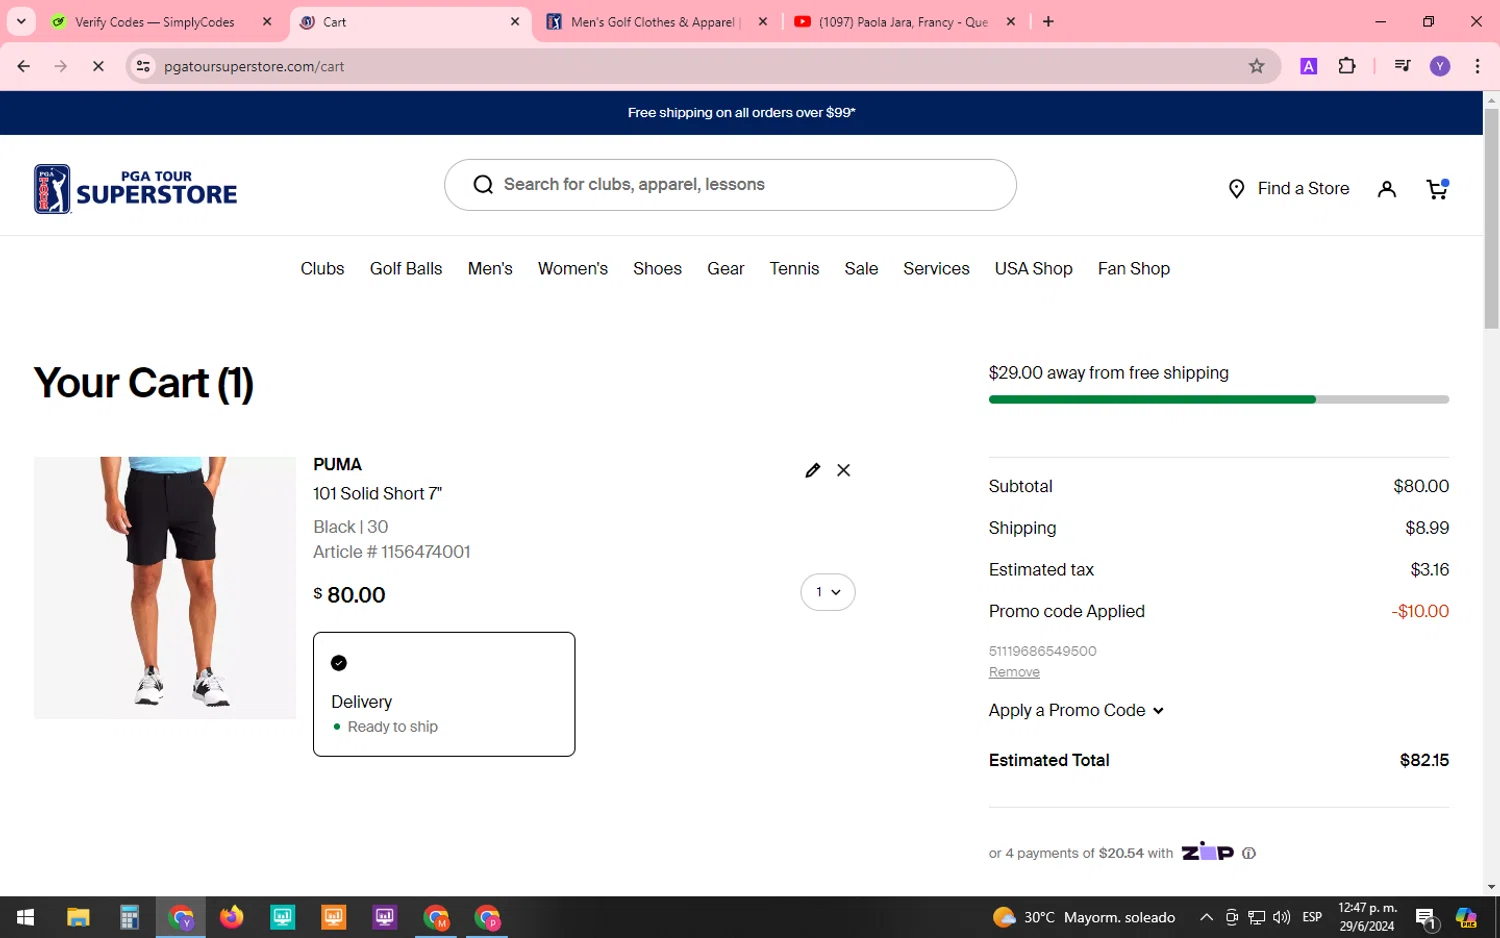
Task: Open Windows Start menu
Action: 26,917
